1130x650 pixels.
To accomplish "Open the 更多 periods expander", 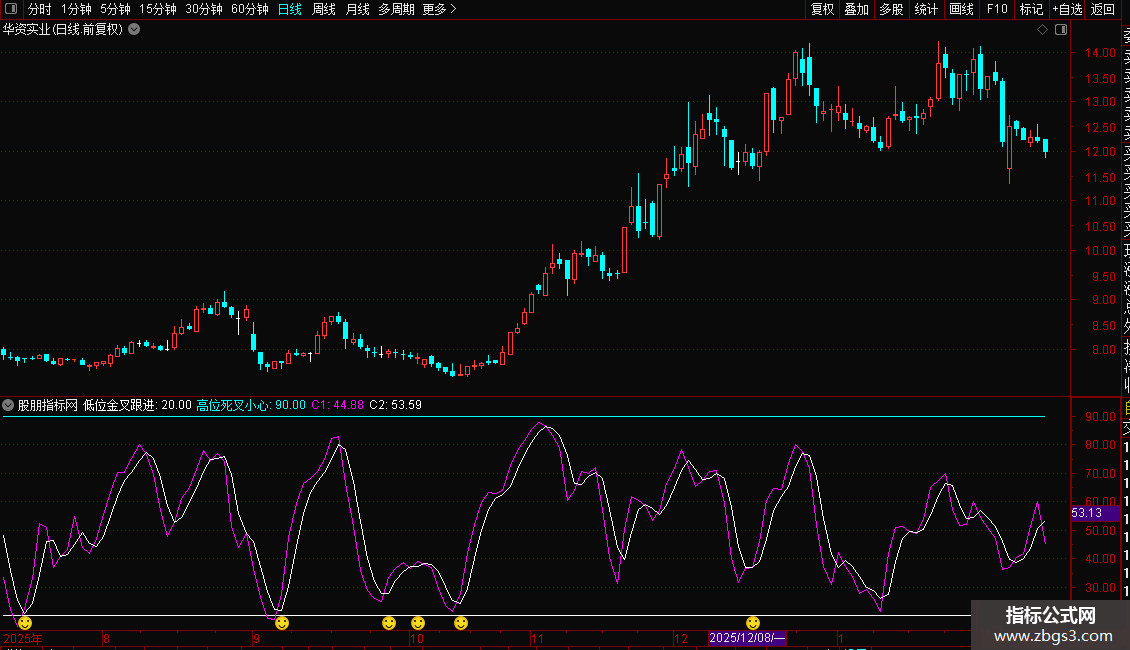I will pyautogui.click(x=439, y=9).
